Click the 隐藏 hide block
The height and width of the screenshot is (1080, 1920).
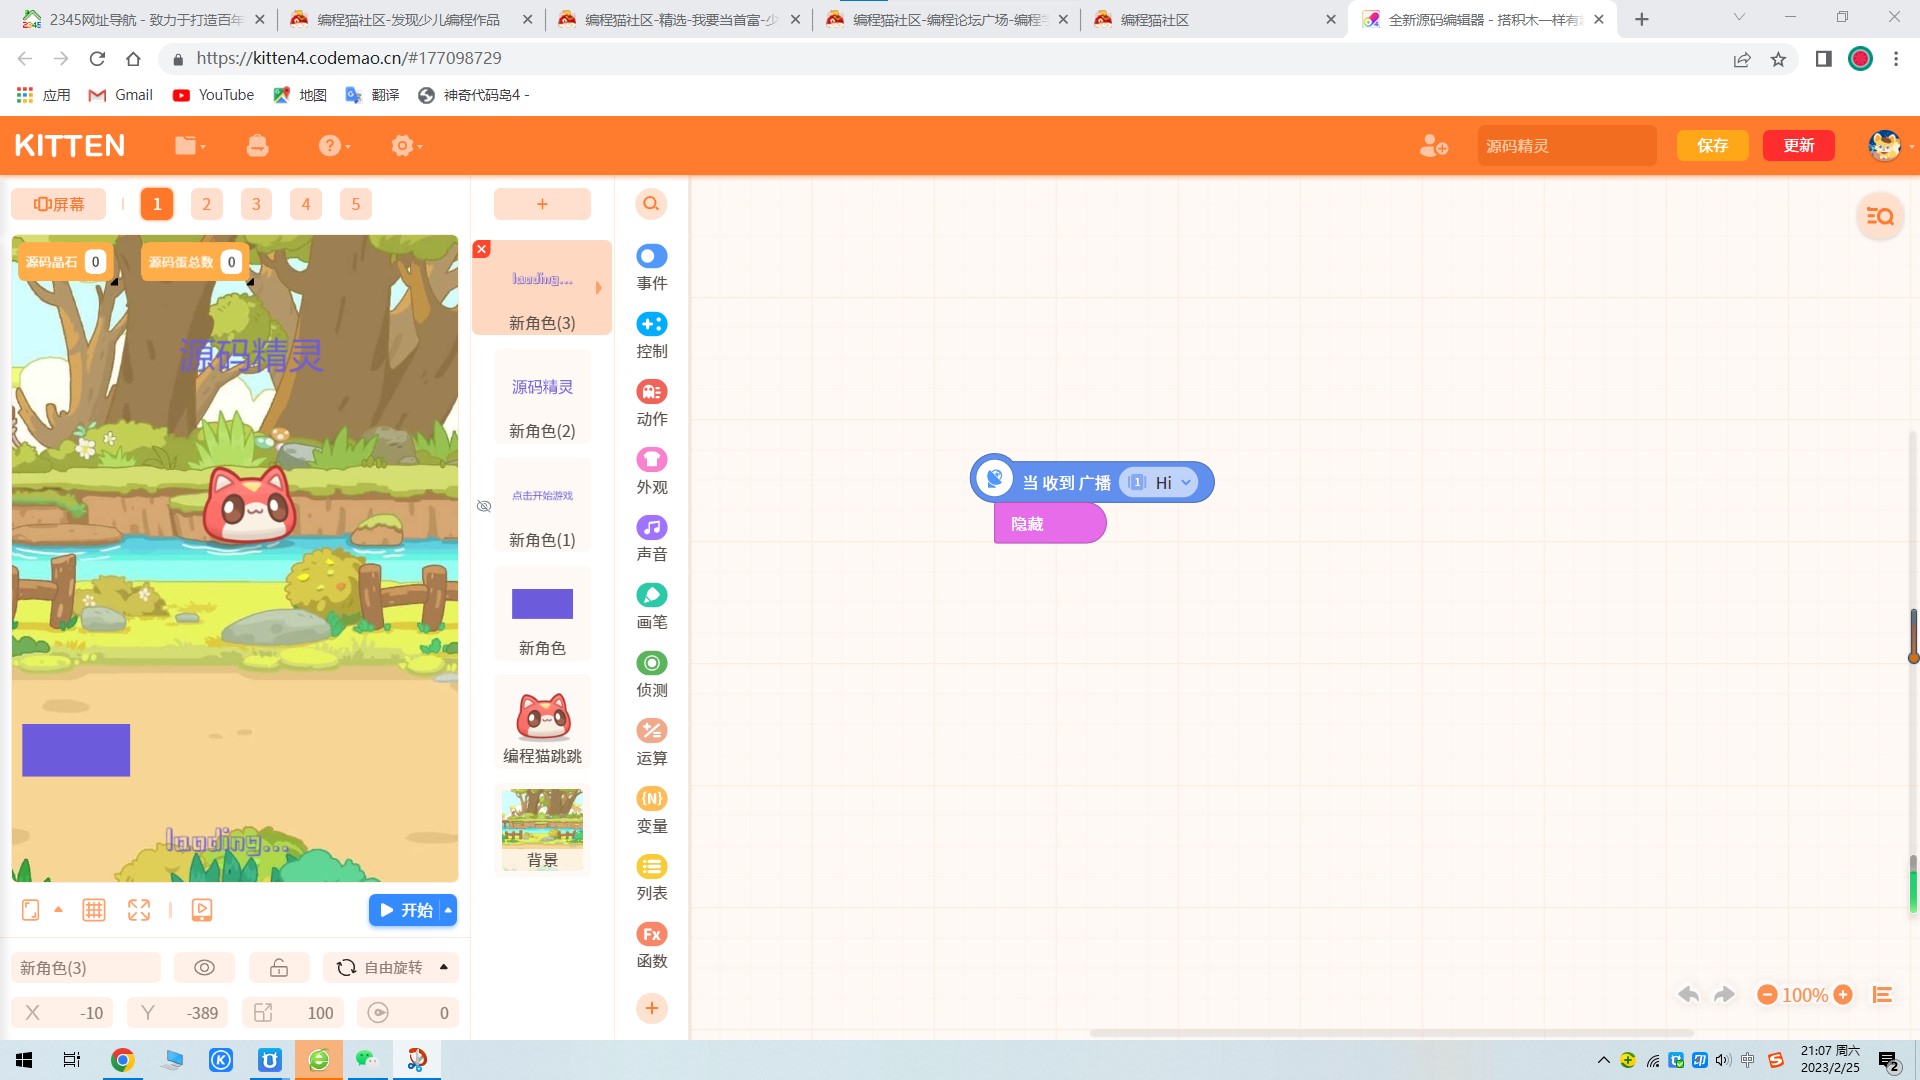[1050, 524]
